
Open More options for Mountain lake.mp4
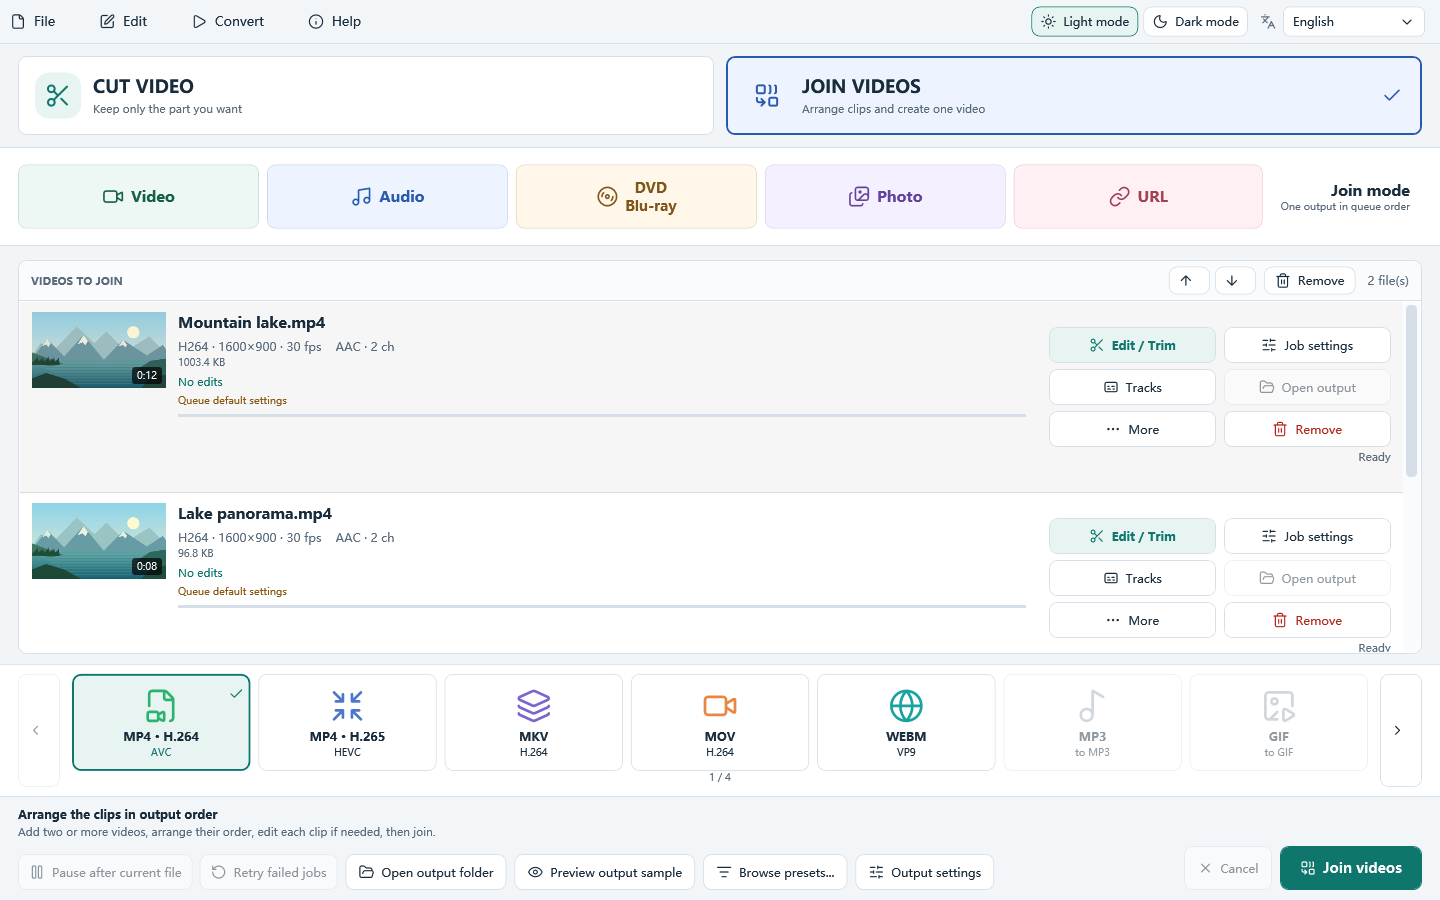(1132, 430)
